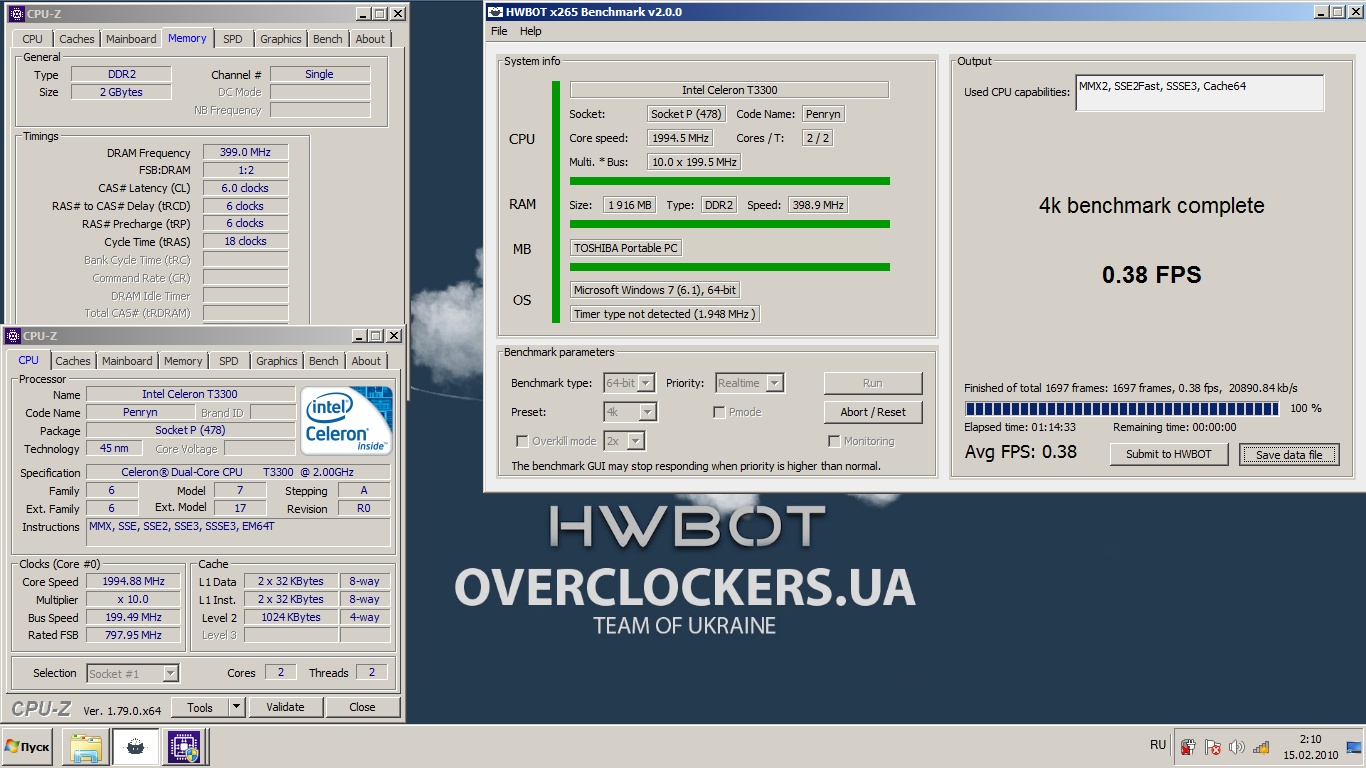Click the benchmark progress bar at 100 %
This screenshot has width=1366, height=768.
1122,408
